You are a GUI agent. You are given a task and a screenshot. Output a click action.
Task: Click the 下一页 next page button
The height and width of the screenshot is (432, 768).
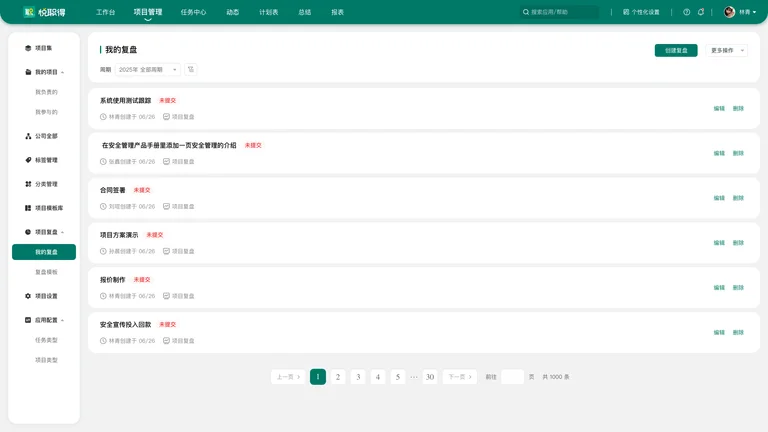click(x=459, y=377)
